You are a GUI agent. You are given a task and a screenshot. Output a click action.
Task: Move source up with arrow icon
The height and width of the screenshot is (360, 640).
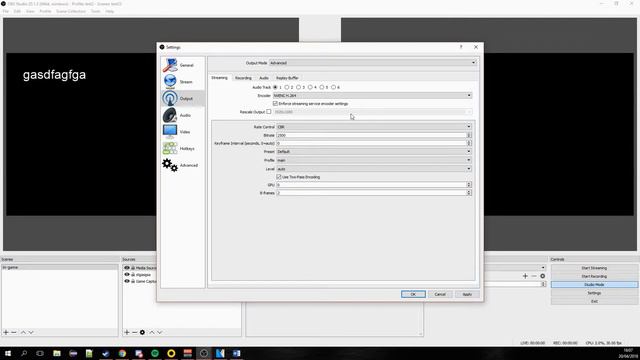152,332
